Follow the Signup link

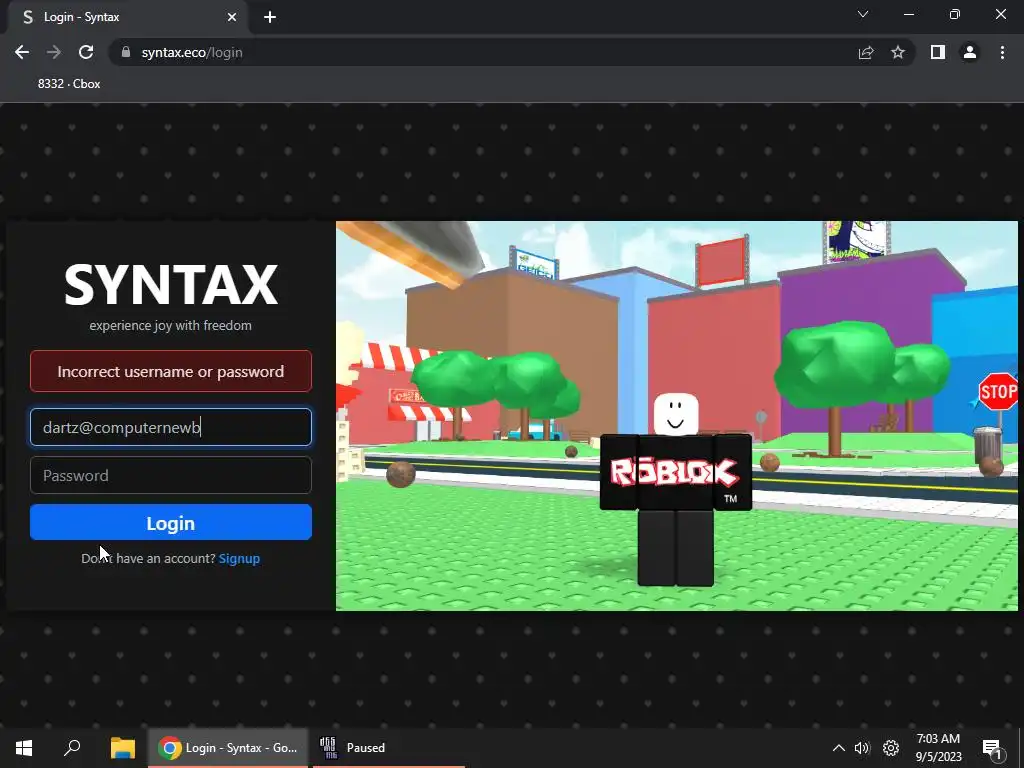pyautogui.click(x=239, y=558)
